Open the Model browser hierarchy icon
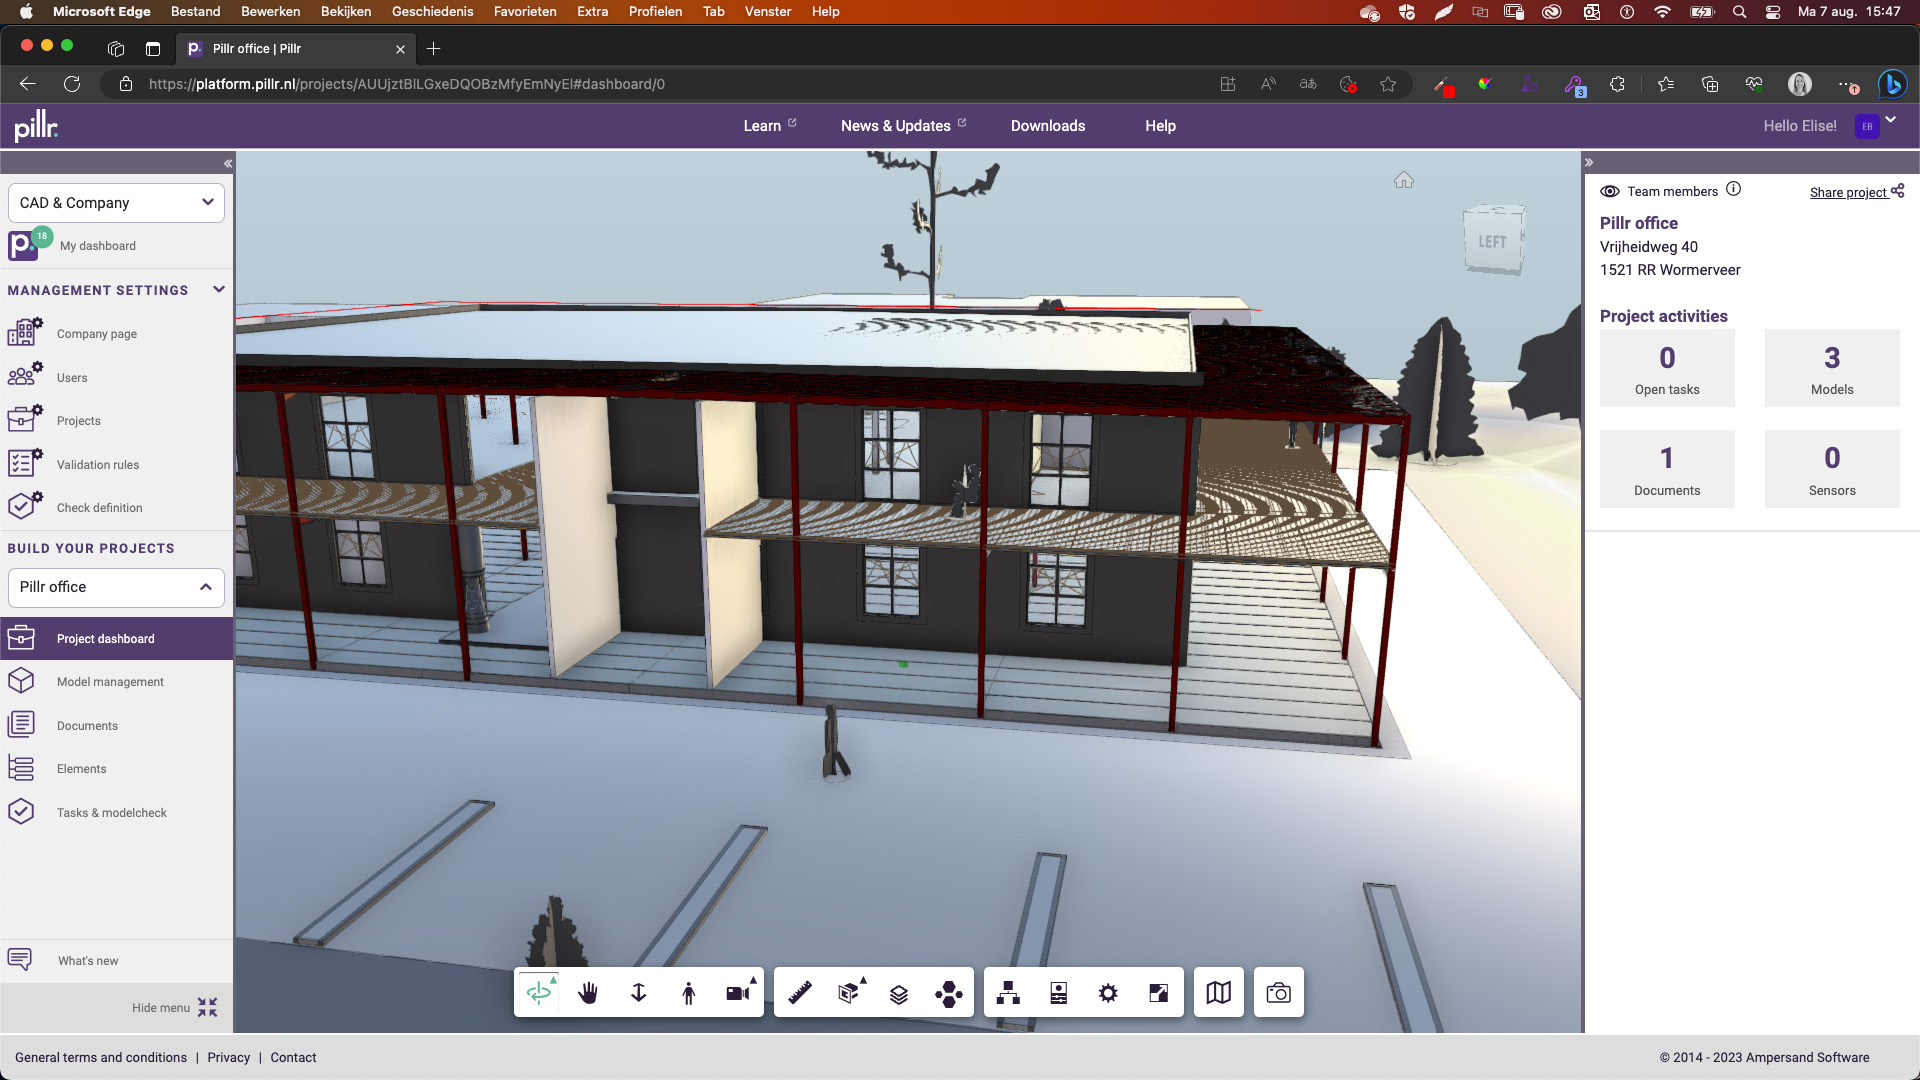The width and height of the screenshot is (1920, 1080). (x=1009, y=992)
